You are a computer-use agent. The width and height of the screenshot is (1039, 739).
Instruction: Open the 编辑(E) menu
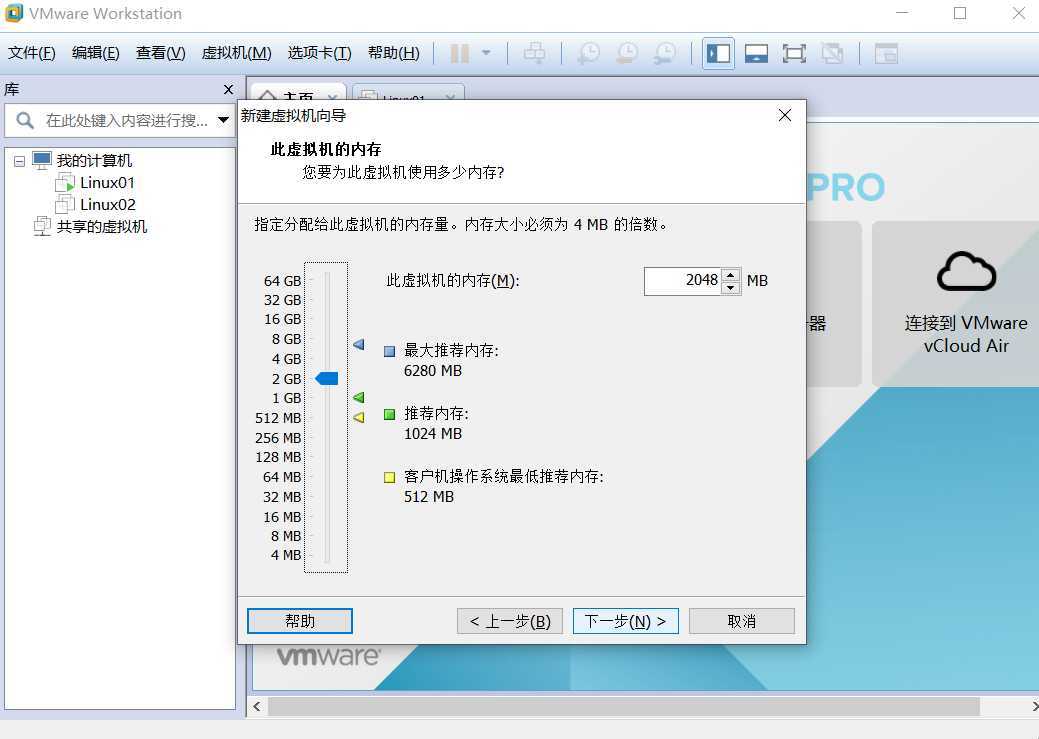click(x=95, y=53)
